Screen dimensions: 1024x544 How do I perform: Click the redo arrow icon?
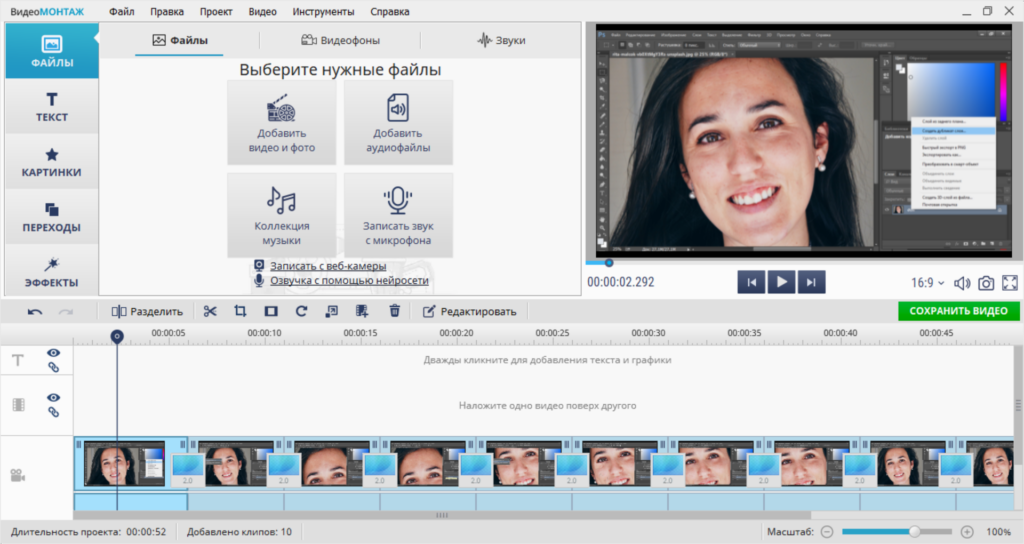click(x=66, y=312)
